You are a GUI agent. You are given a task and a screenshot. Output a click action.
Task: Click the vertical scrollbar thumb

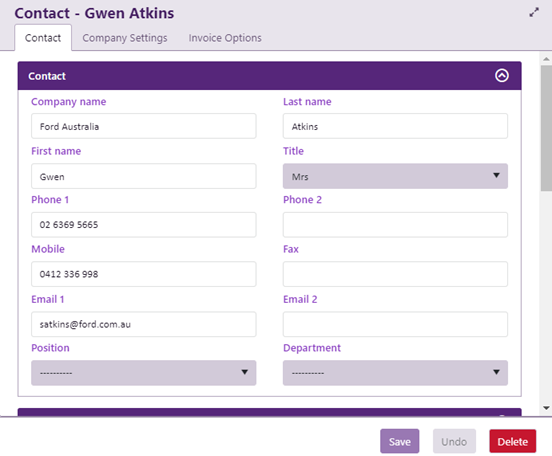pyautogui.click(x=546, y=128)
